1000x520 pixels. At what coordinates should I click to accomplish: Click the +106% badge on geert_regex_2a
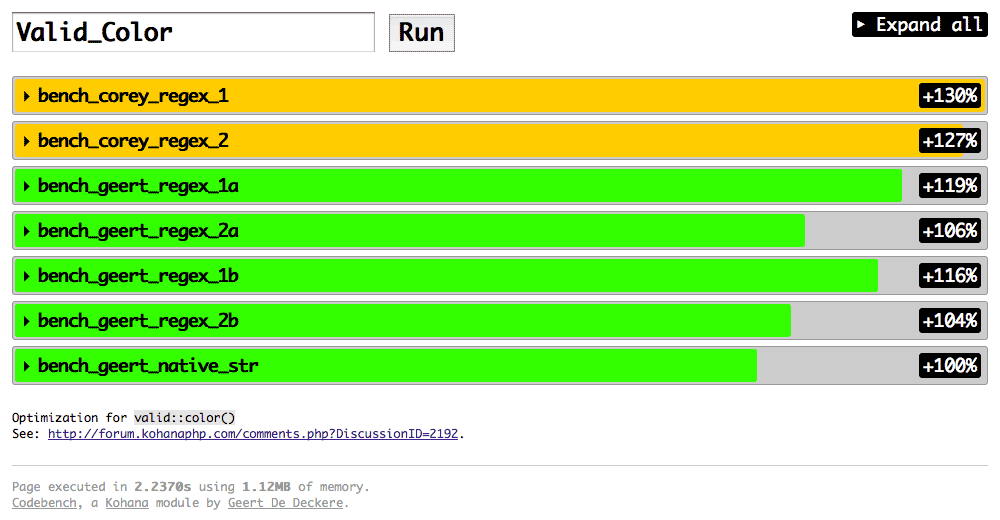[x=949, y=231]
